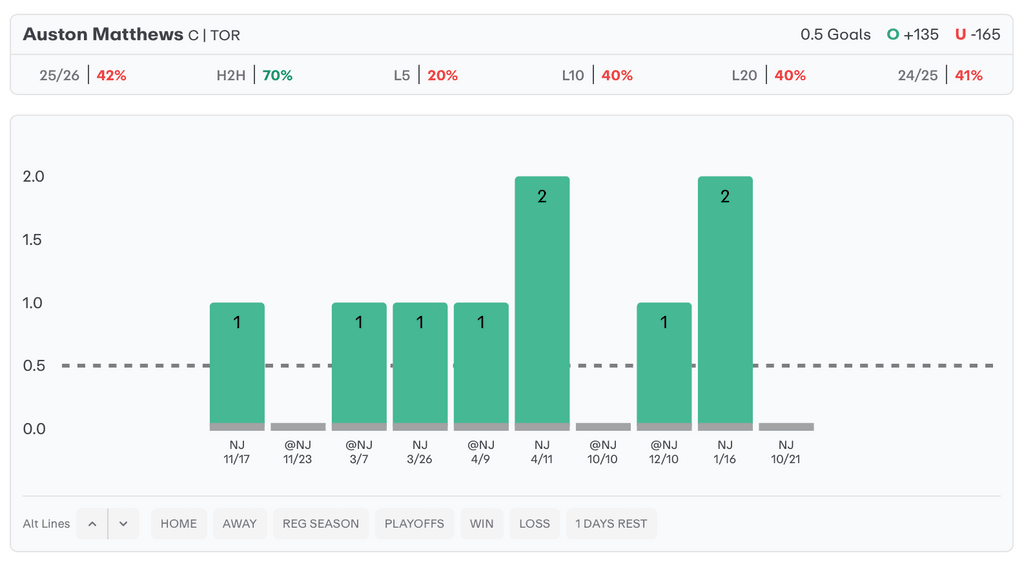Open the 25/26 season split
Image resolution: width=1024 pixels, height=566 pixels.
click(83, 75)
